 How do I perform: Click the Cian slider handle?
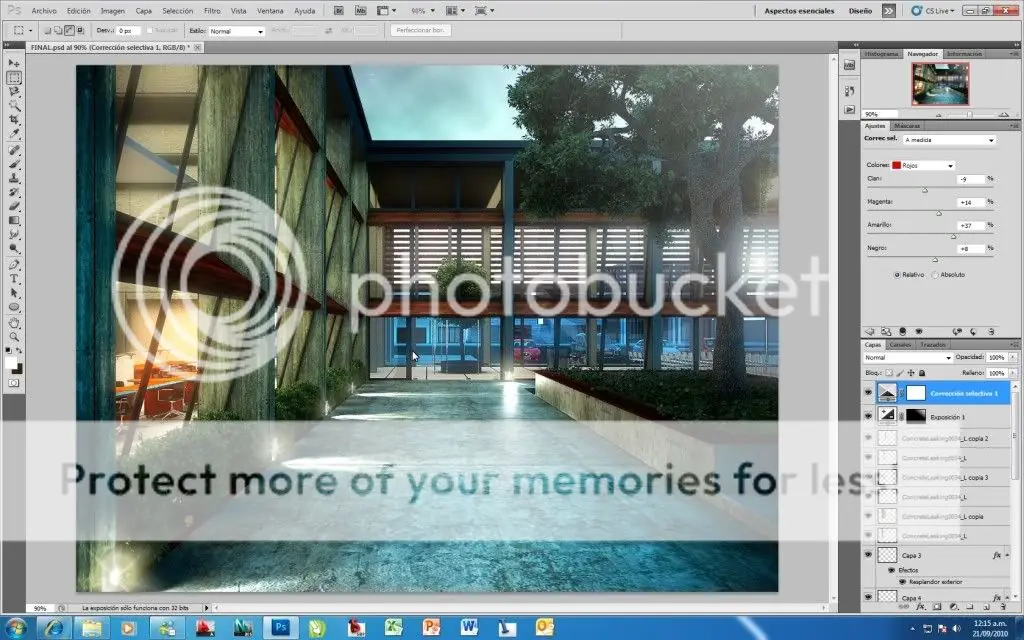[925, 191]
